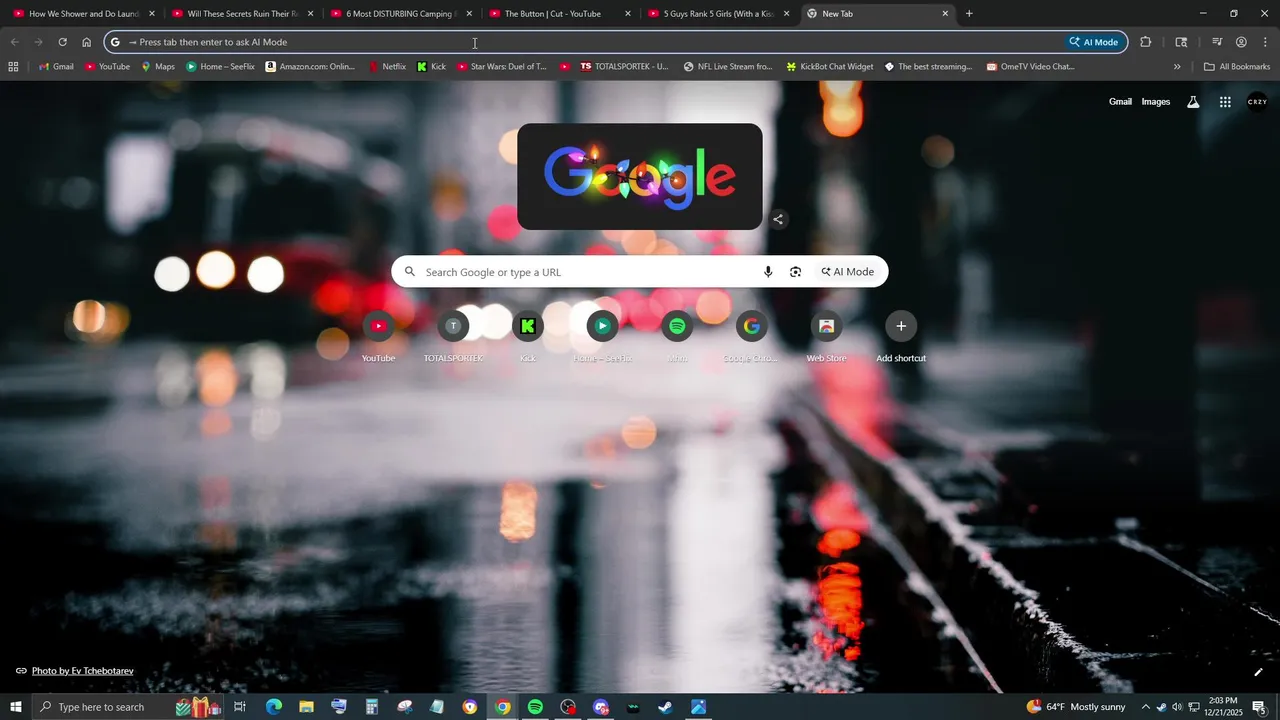Image resolution: width=1280 pixels, height=720 pixels.
Task: Open the Spotify shortcut tile
Action: click(x=677, y=337)
